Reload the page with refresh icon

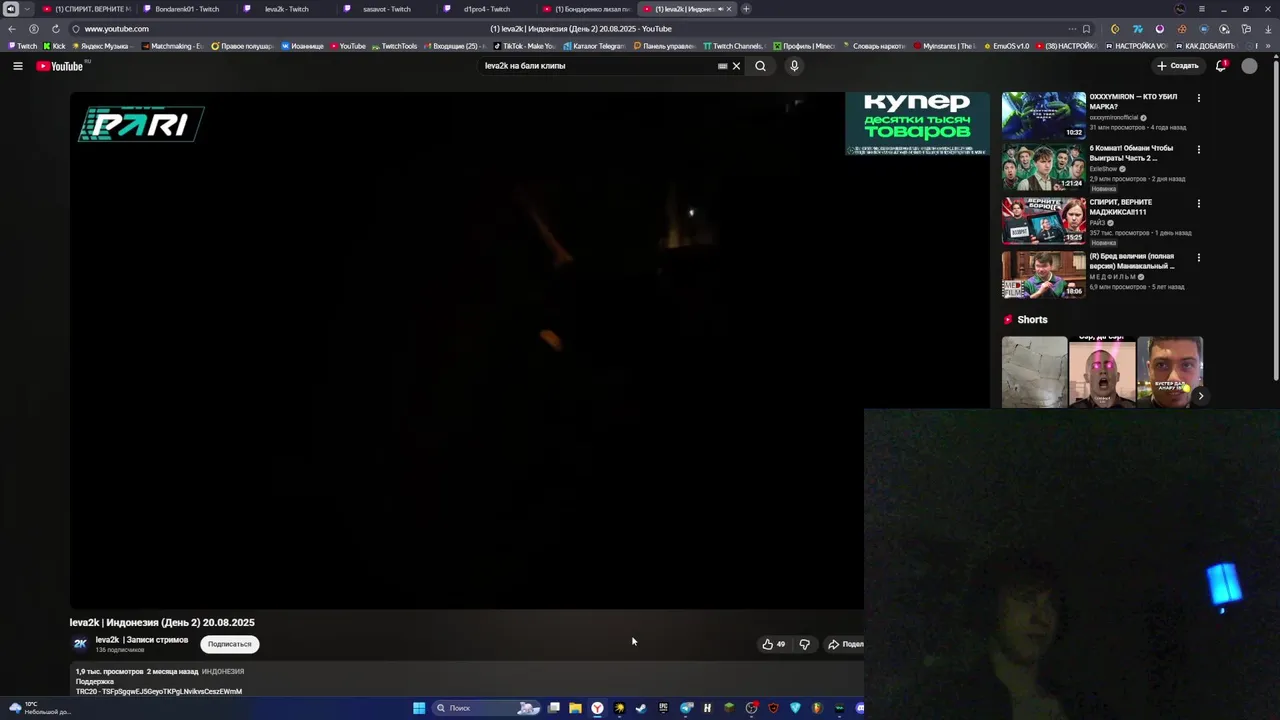(x=55, y=29)
